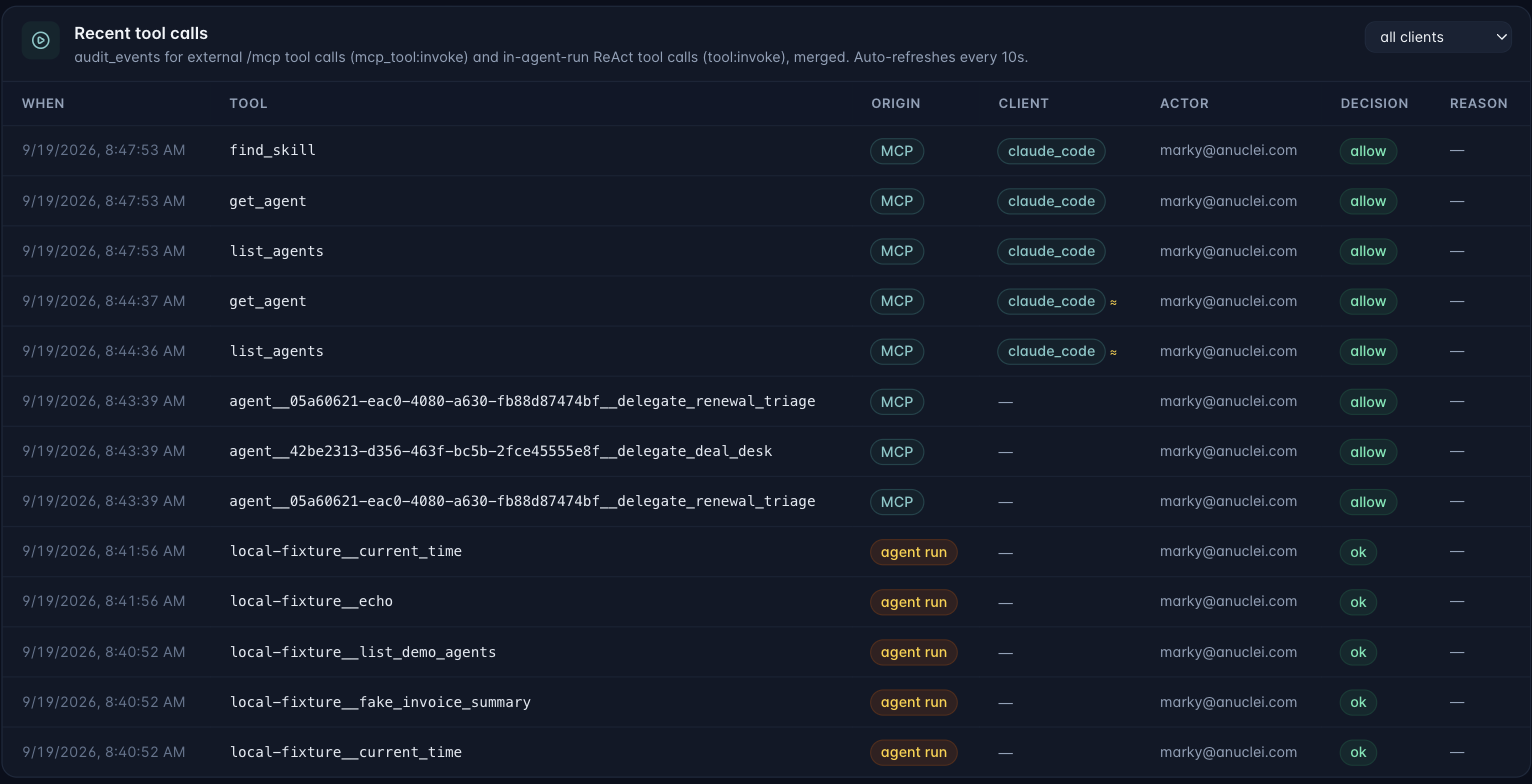Click the ok badge in the local-fixture__echo row
This screenshot has height=784, width=1532.
tap(1358, 602)
